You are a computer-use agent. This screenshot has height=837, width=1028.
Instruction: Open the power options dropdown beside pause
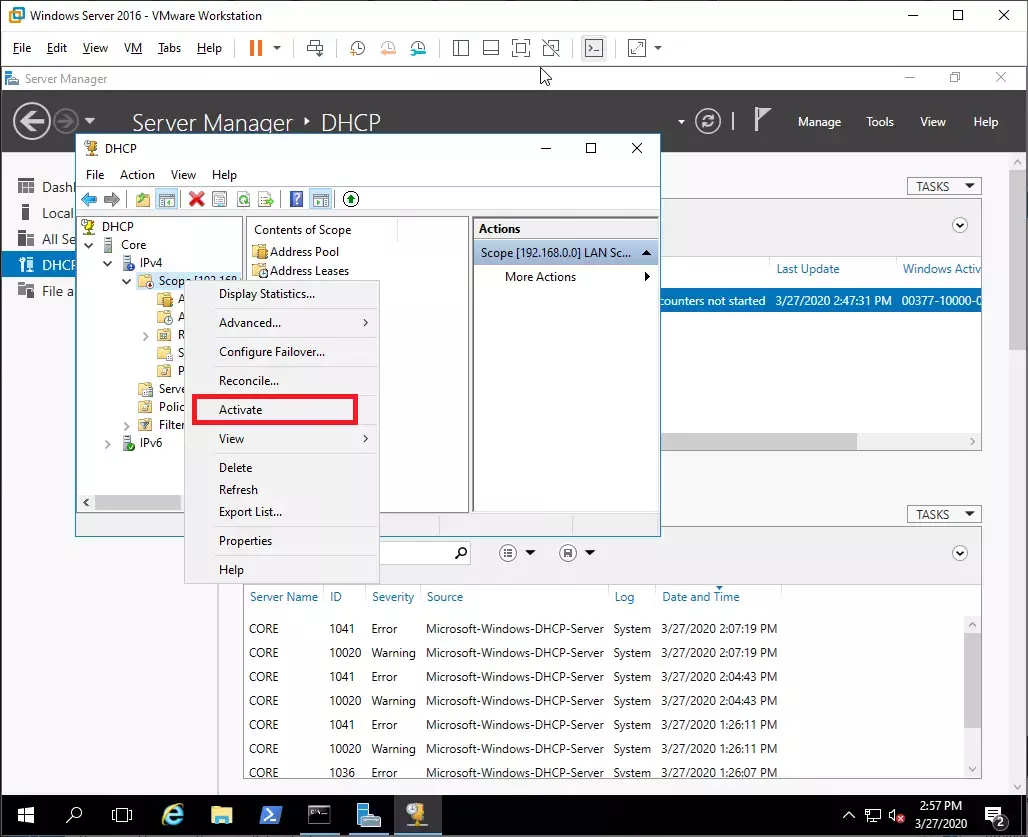(x=277, y=48)
